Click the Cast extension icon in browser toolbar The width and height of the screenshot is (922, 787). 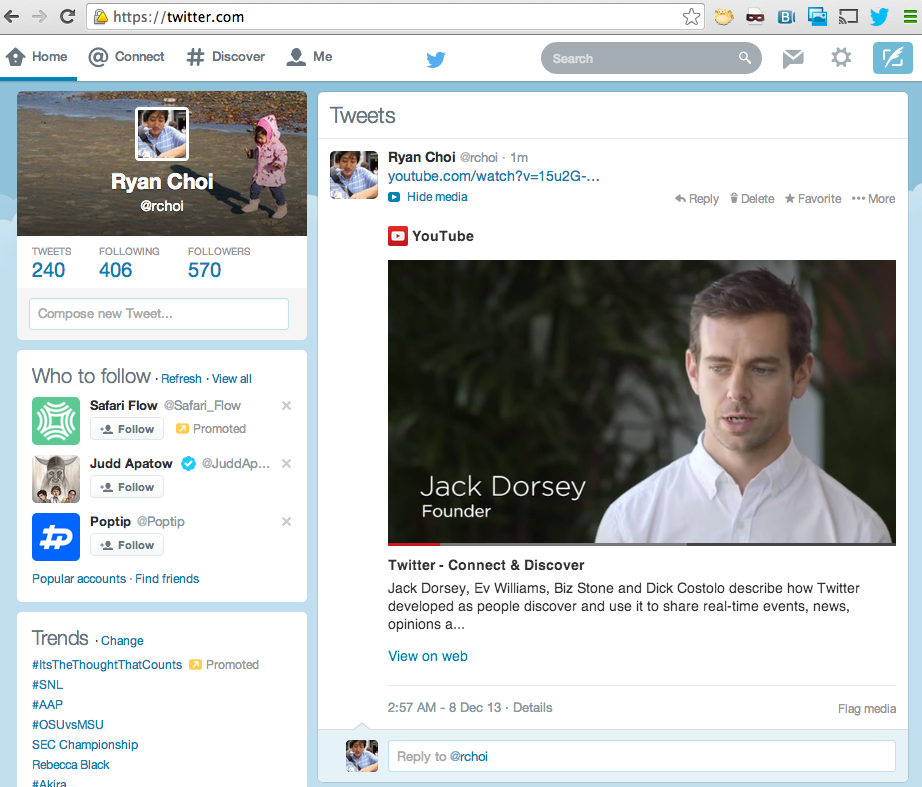coord(848,16)
